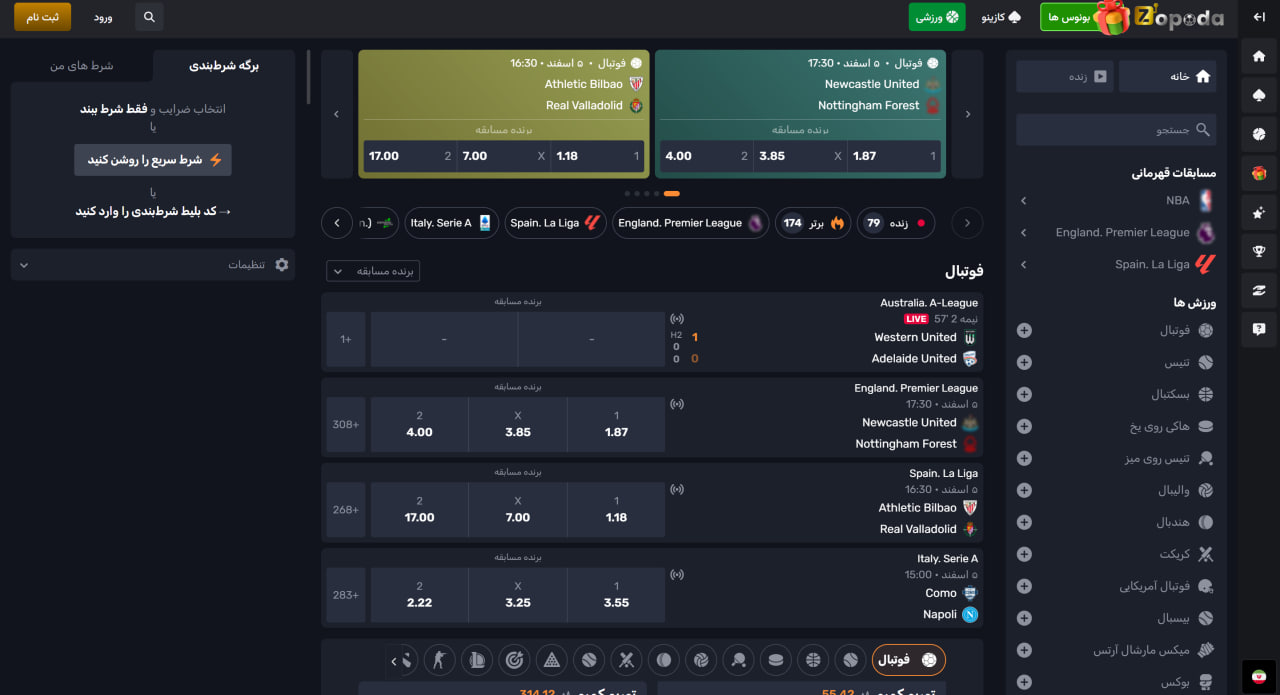
Task: Open the Iran flag language selector
Action: [1259, 675]
